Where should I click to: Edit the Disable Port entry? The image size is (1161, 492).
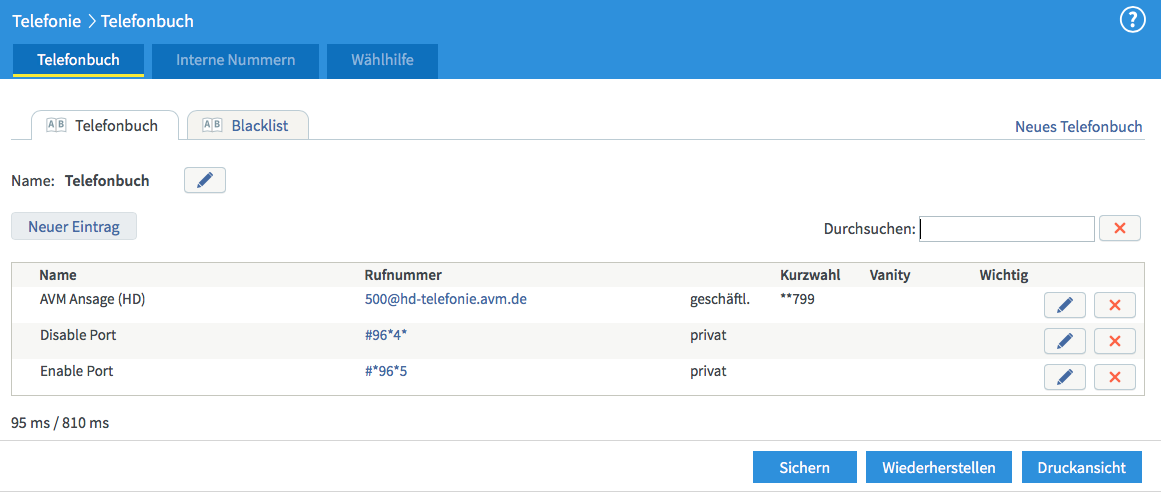[1064, 341]
